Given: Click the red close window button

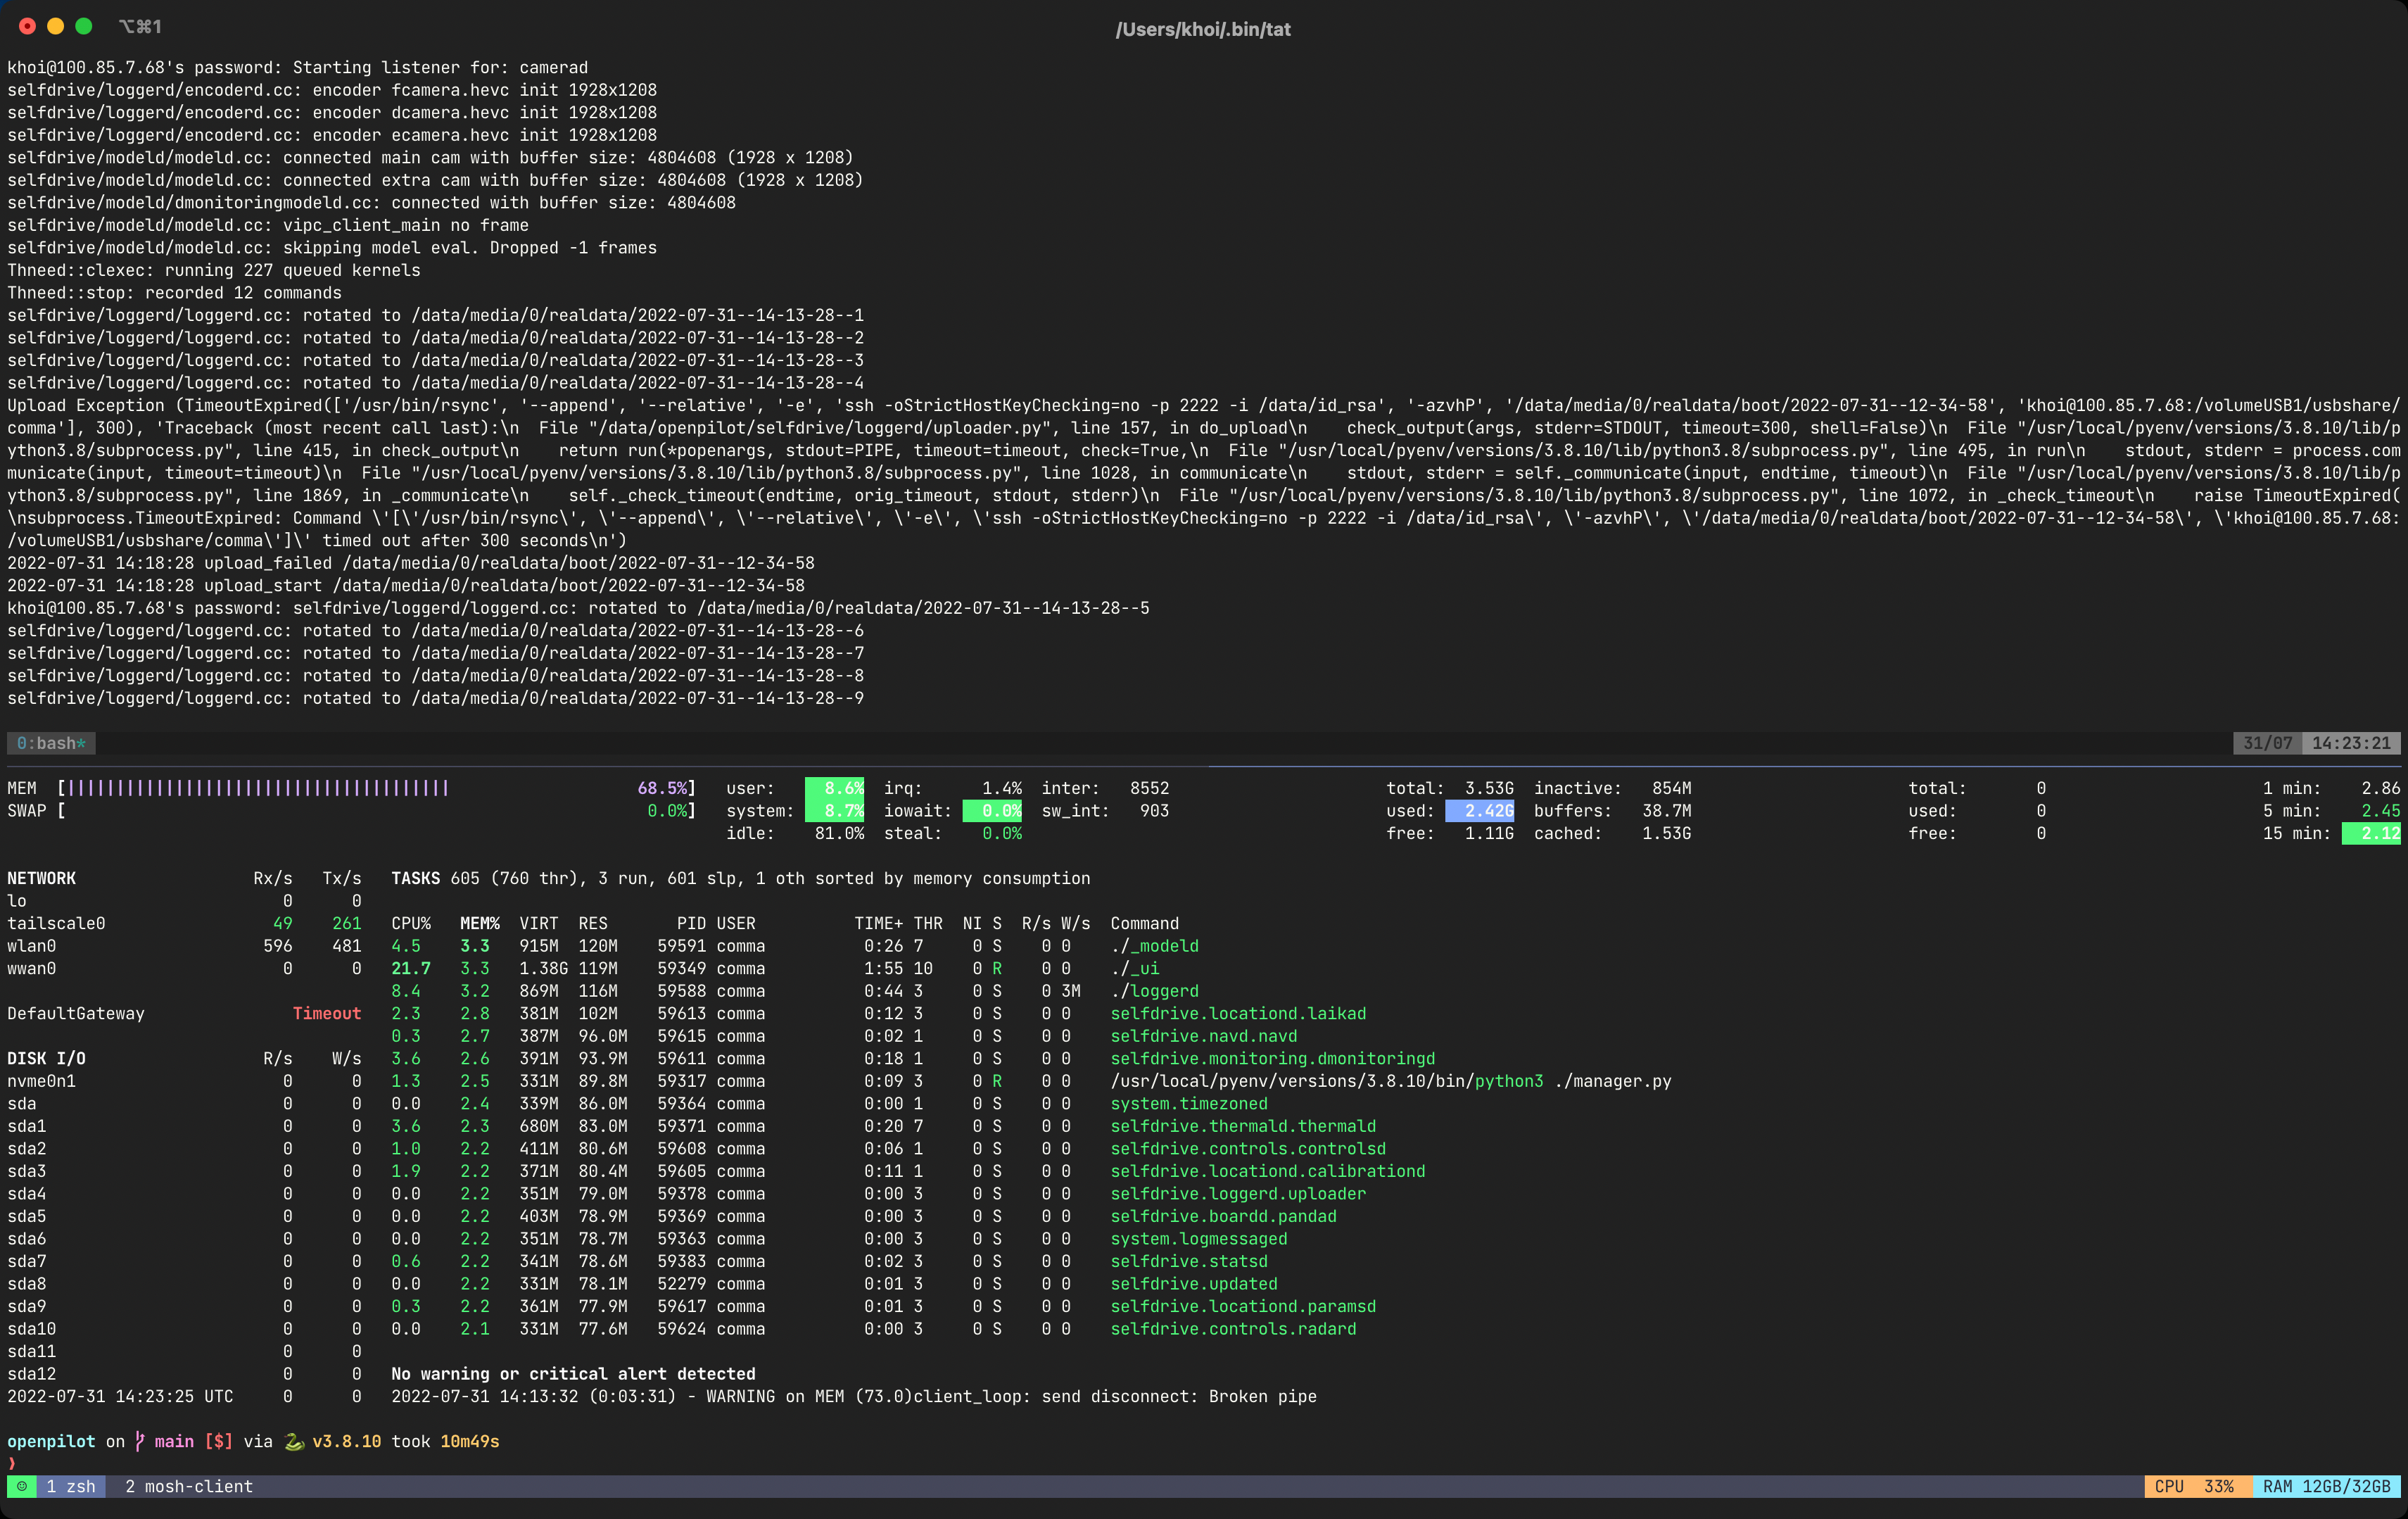Looking at the screenshot, I should [x=27, y=27].
